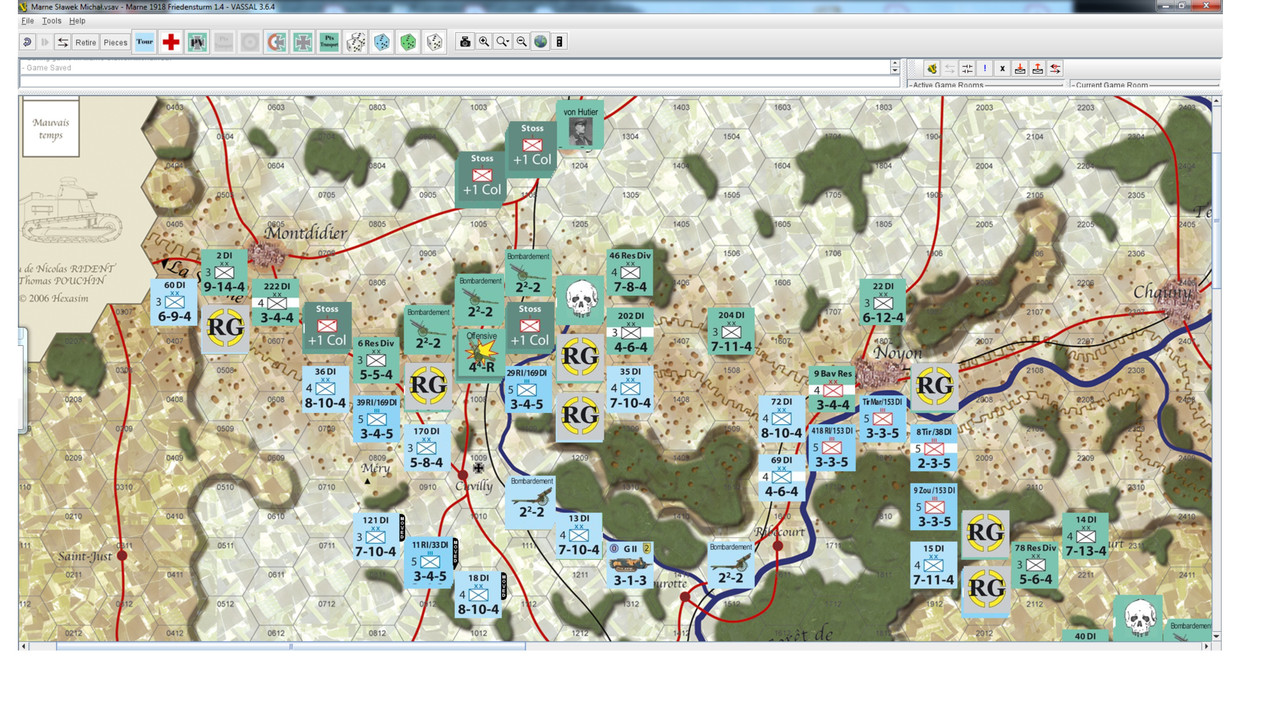Click the active green Pts Transport icon

pyautogui.click(x=329, y=42)
